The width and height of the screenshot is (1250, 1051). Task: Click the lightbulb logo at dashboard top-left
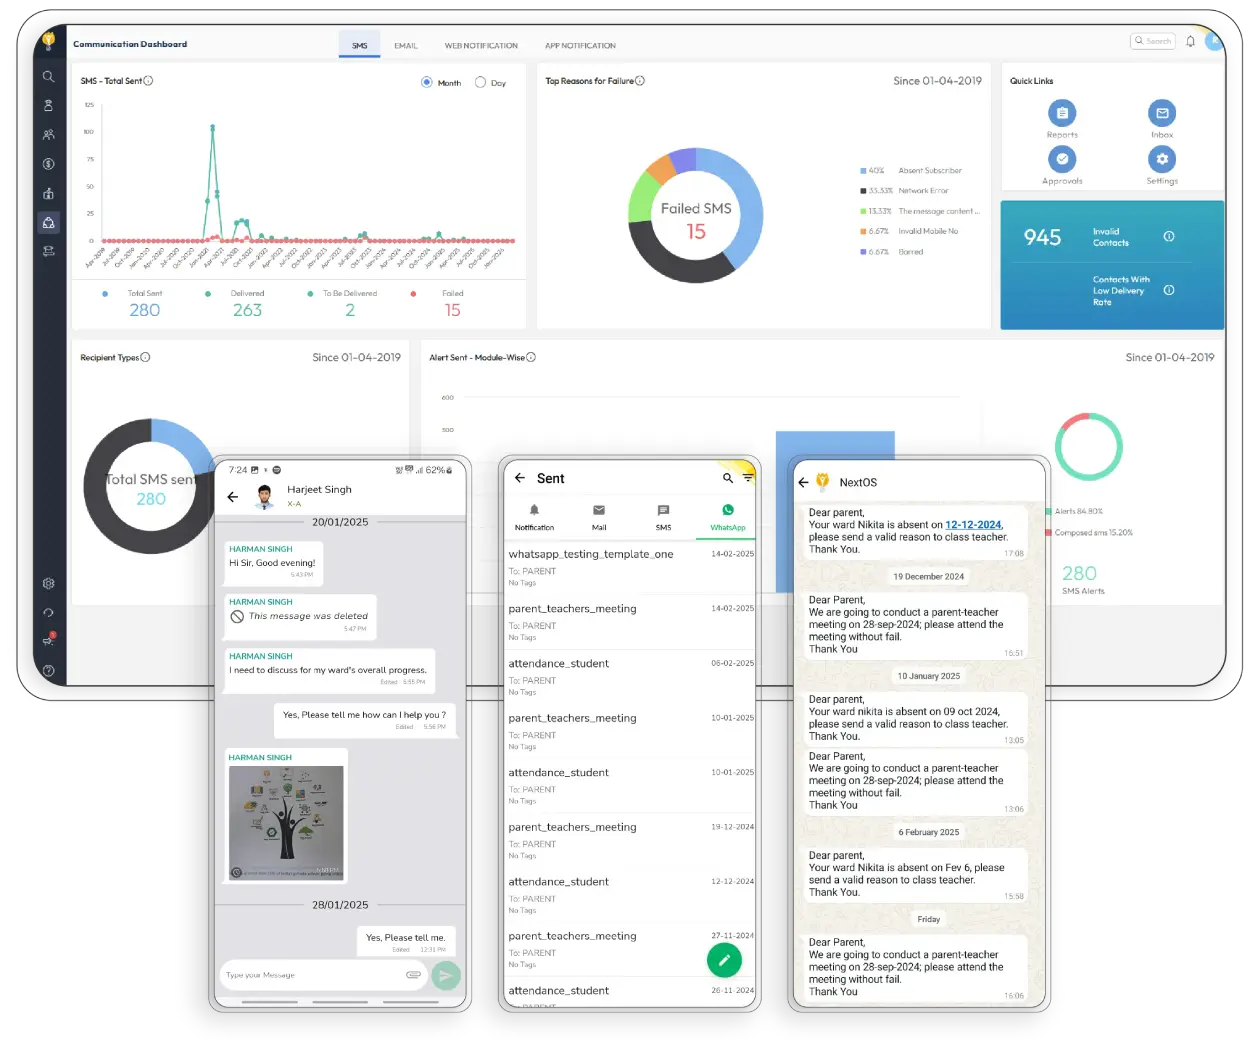click(48, 41)
